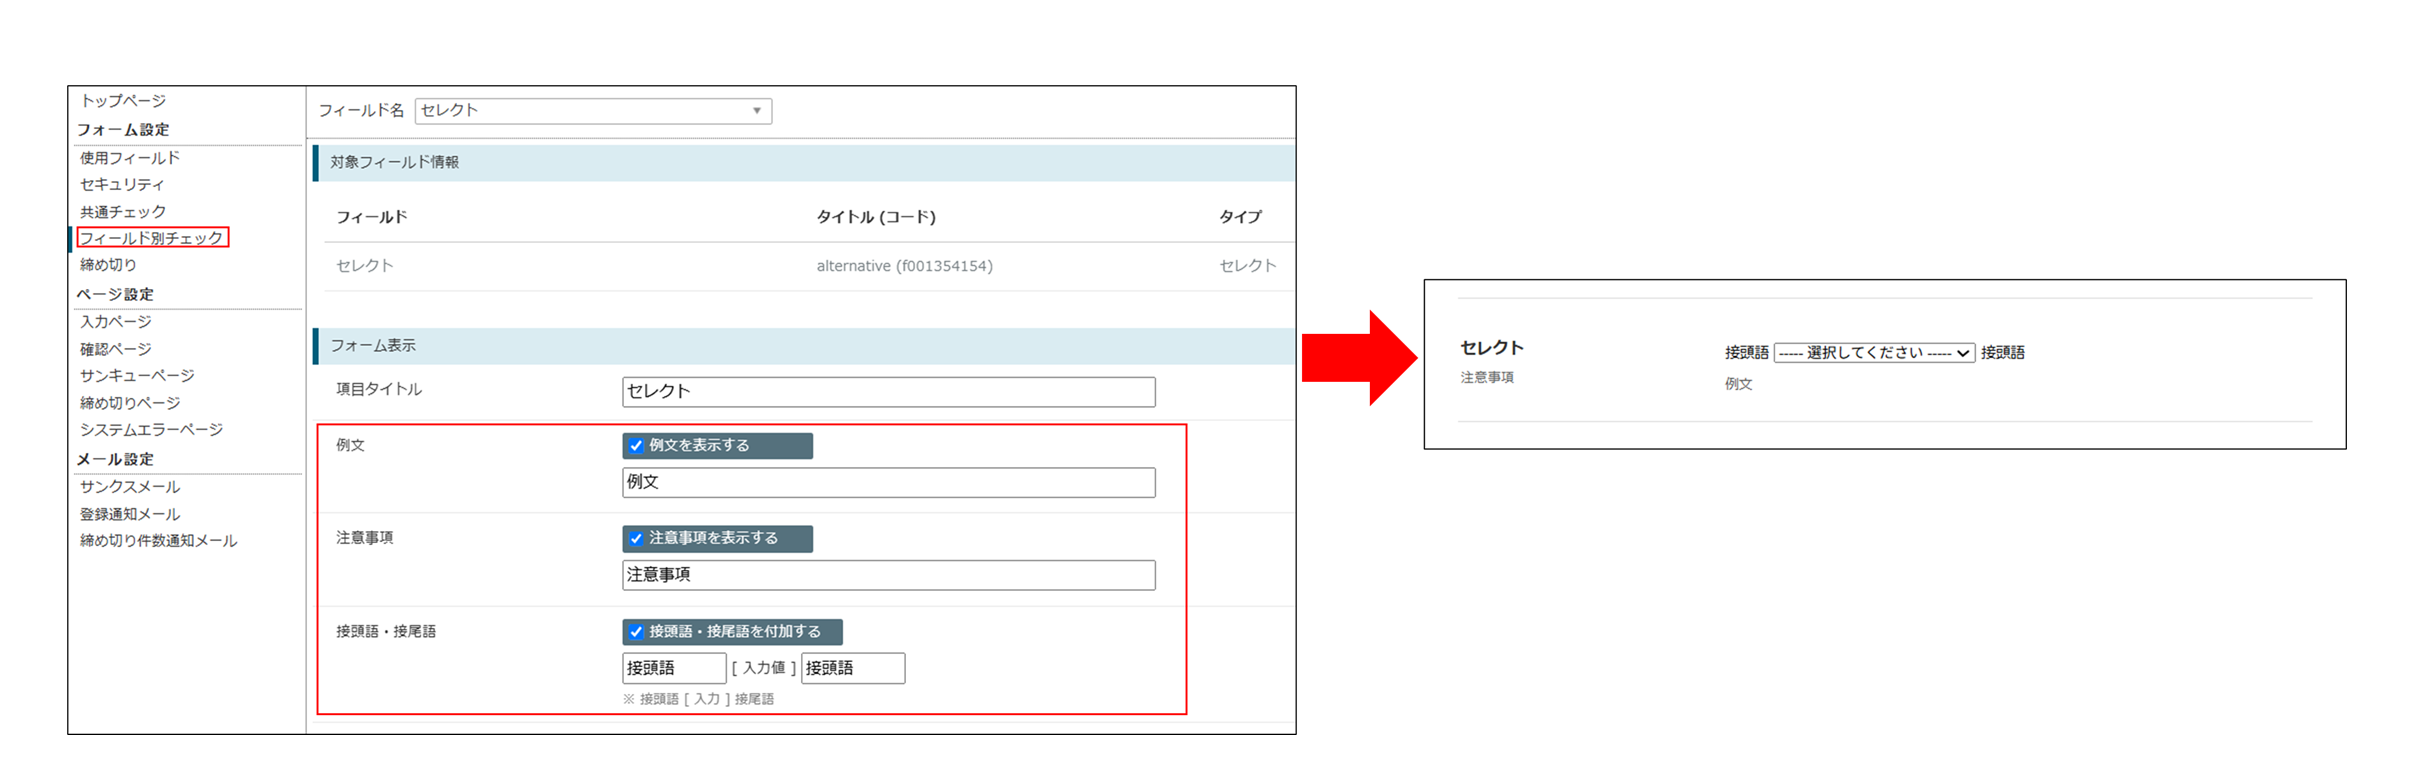Image resolution: width=2412 pixels, height=783 pixels.
Task: Click the ページ設定 sidebar heading
Action: point(116,295)
